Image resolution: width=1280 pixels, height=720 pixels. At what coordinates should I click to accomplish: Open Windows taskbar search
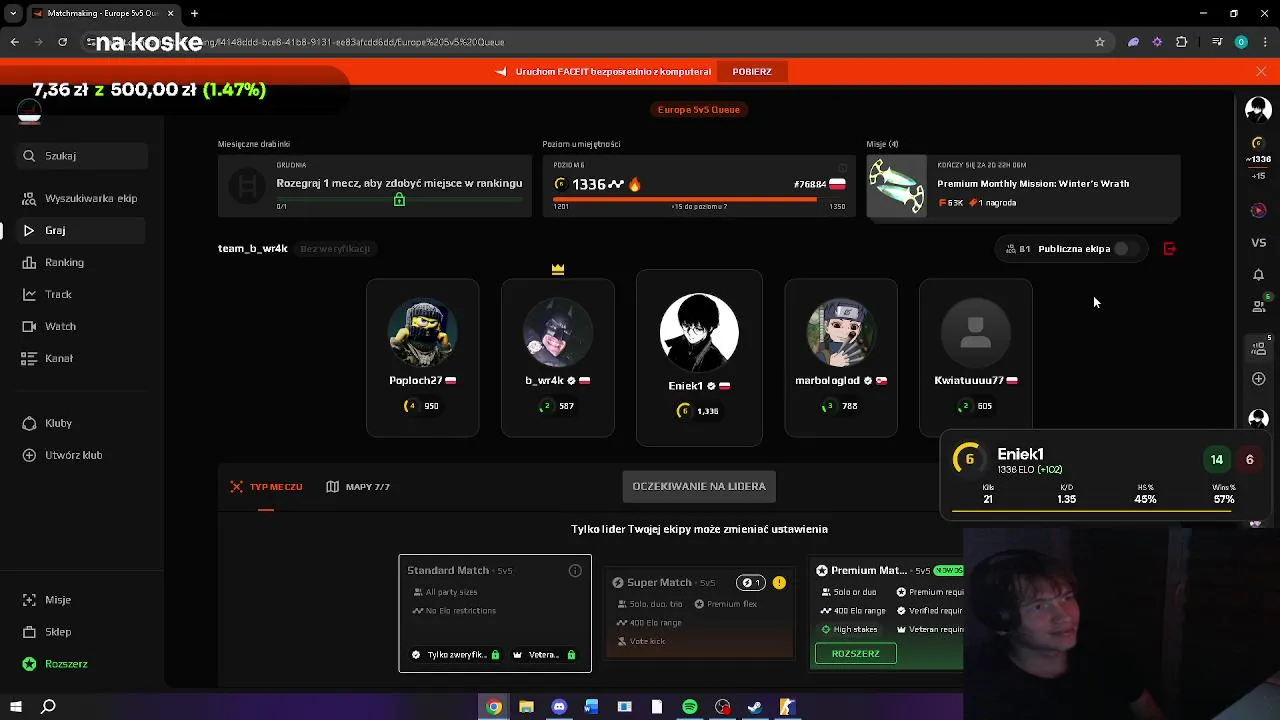pyautogui.click(x=48, y=707)
